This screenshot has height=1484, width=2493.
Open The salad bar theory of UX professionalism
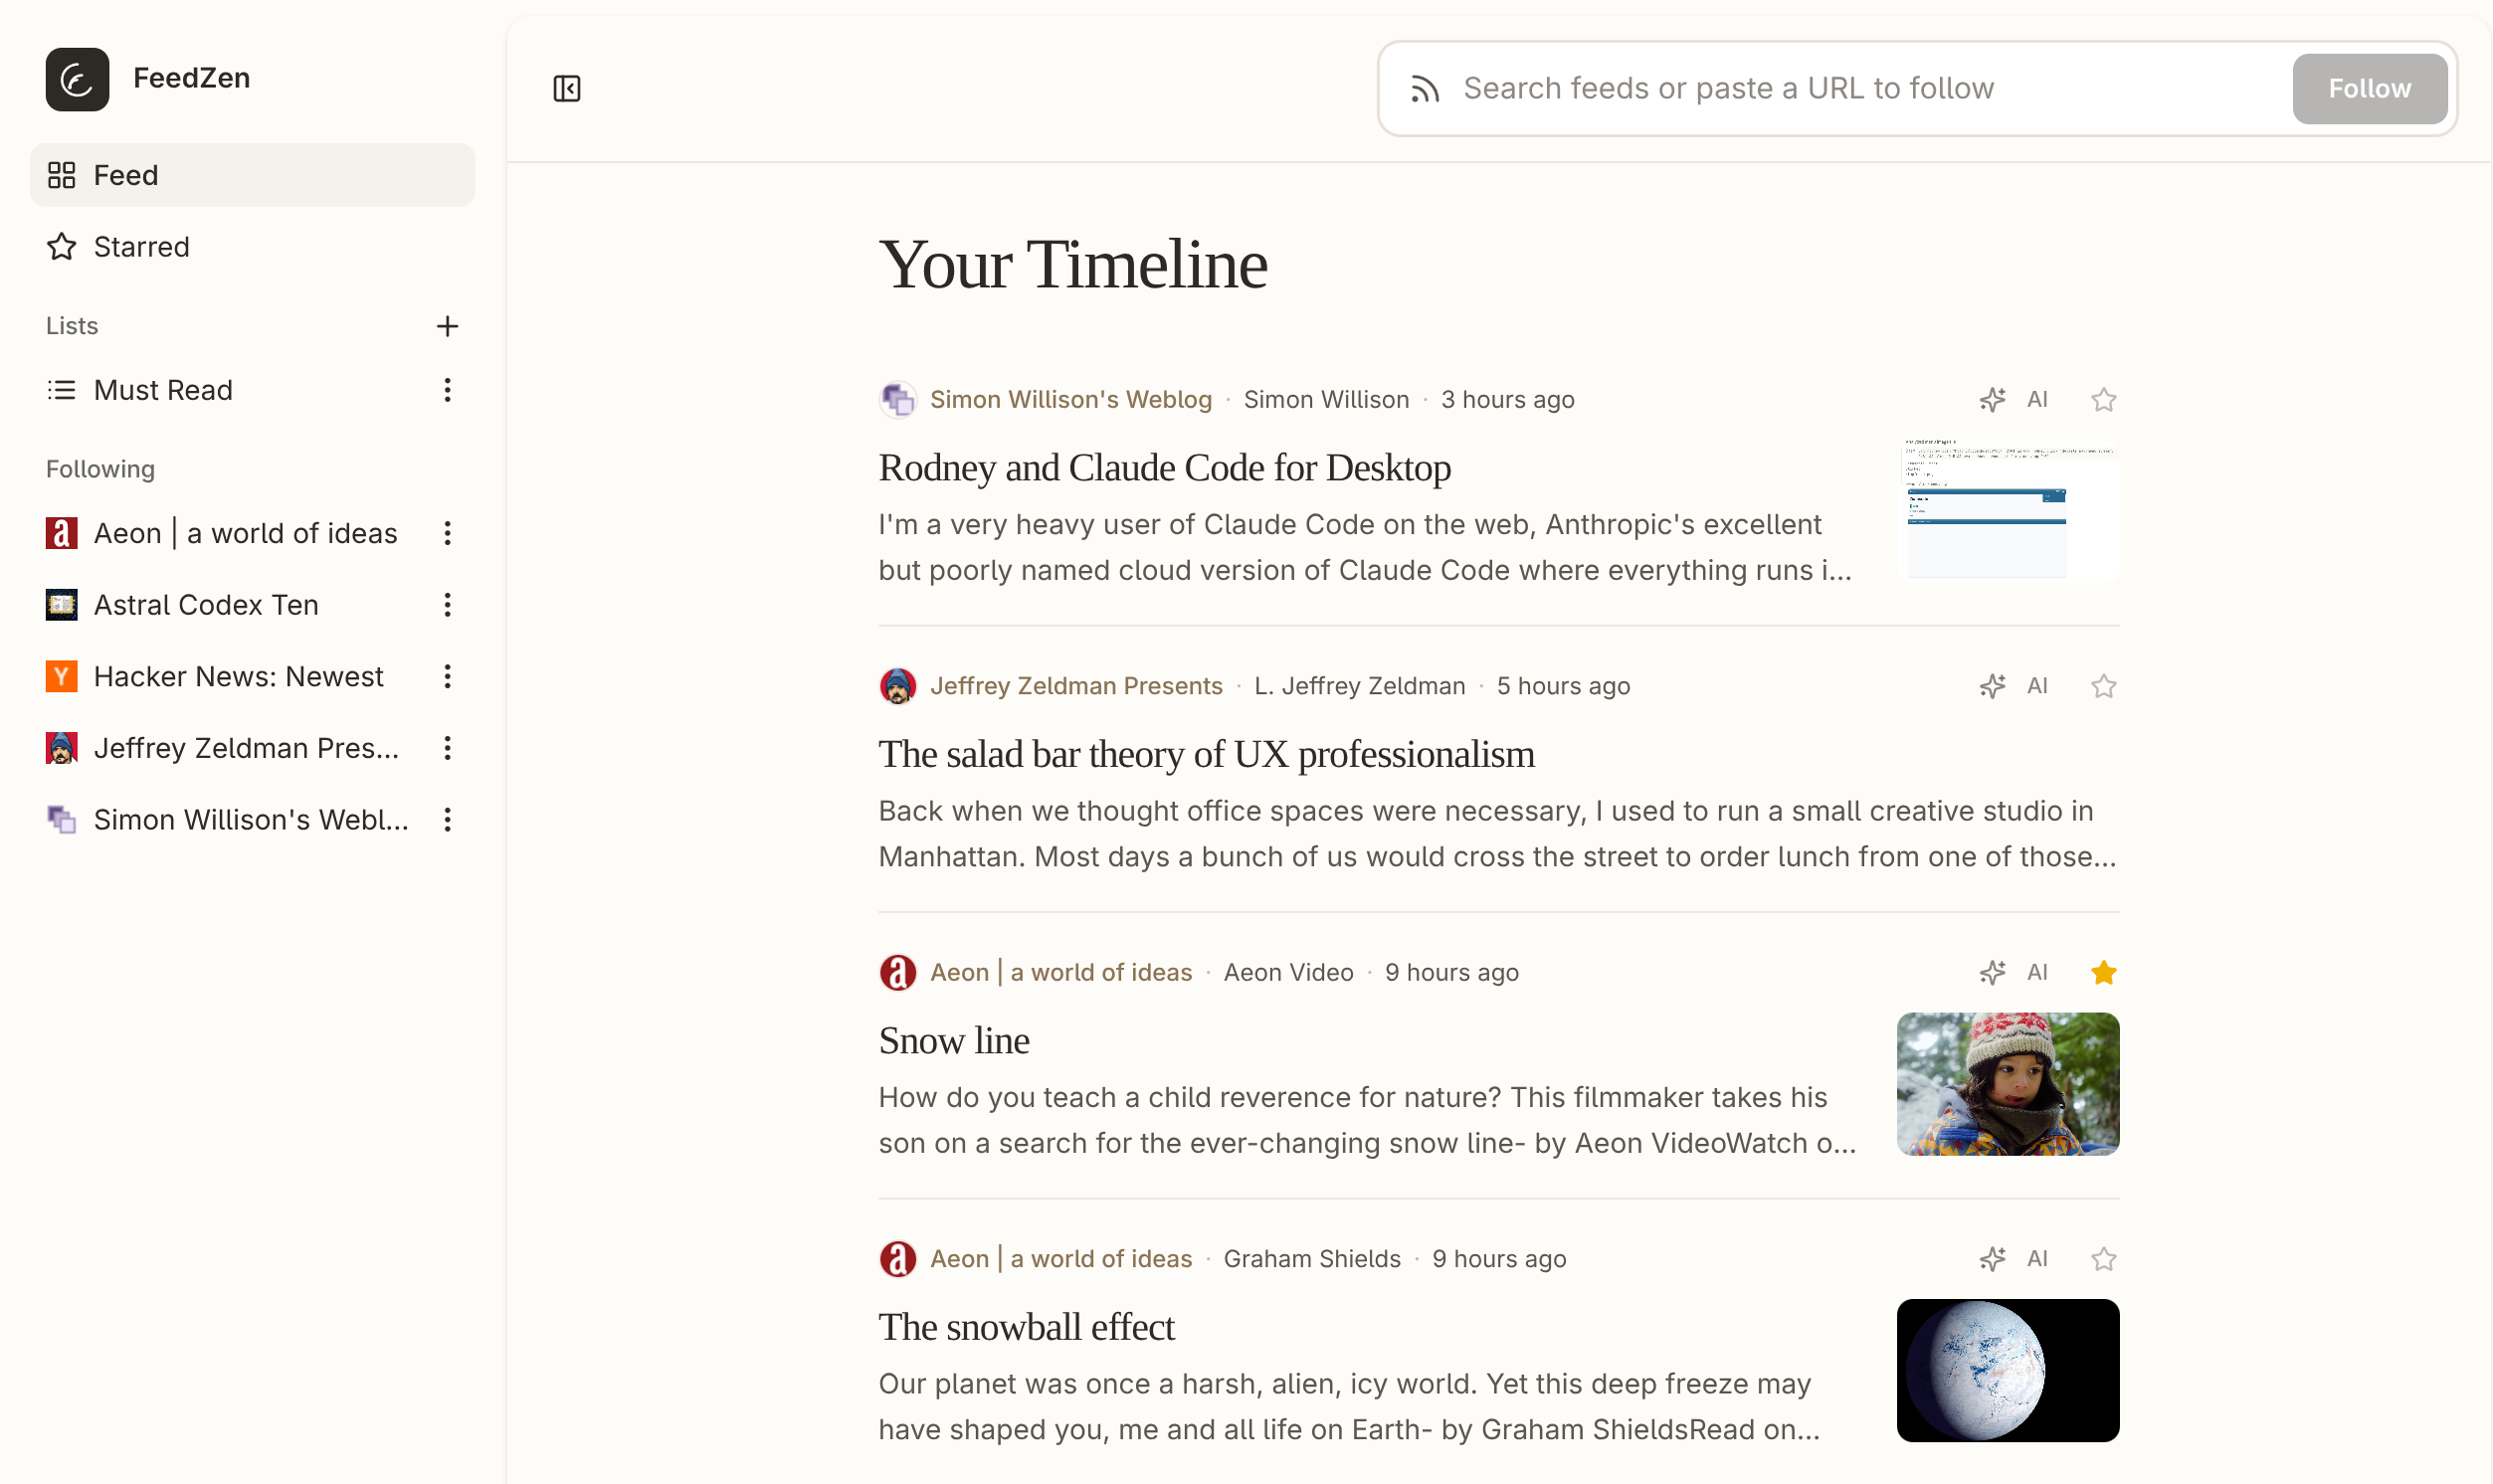(1206, 755)
